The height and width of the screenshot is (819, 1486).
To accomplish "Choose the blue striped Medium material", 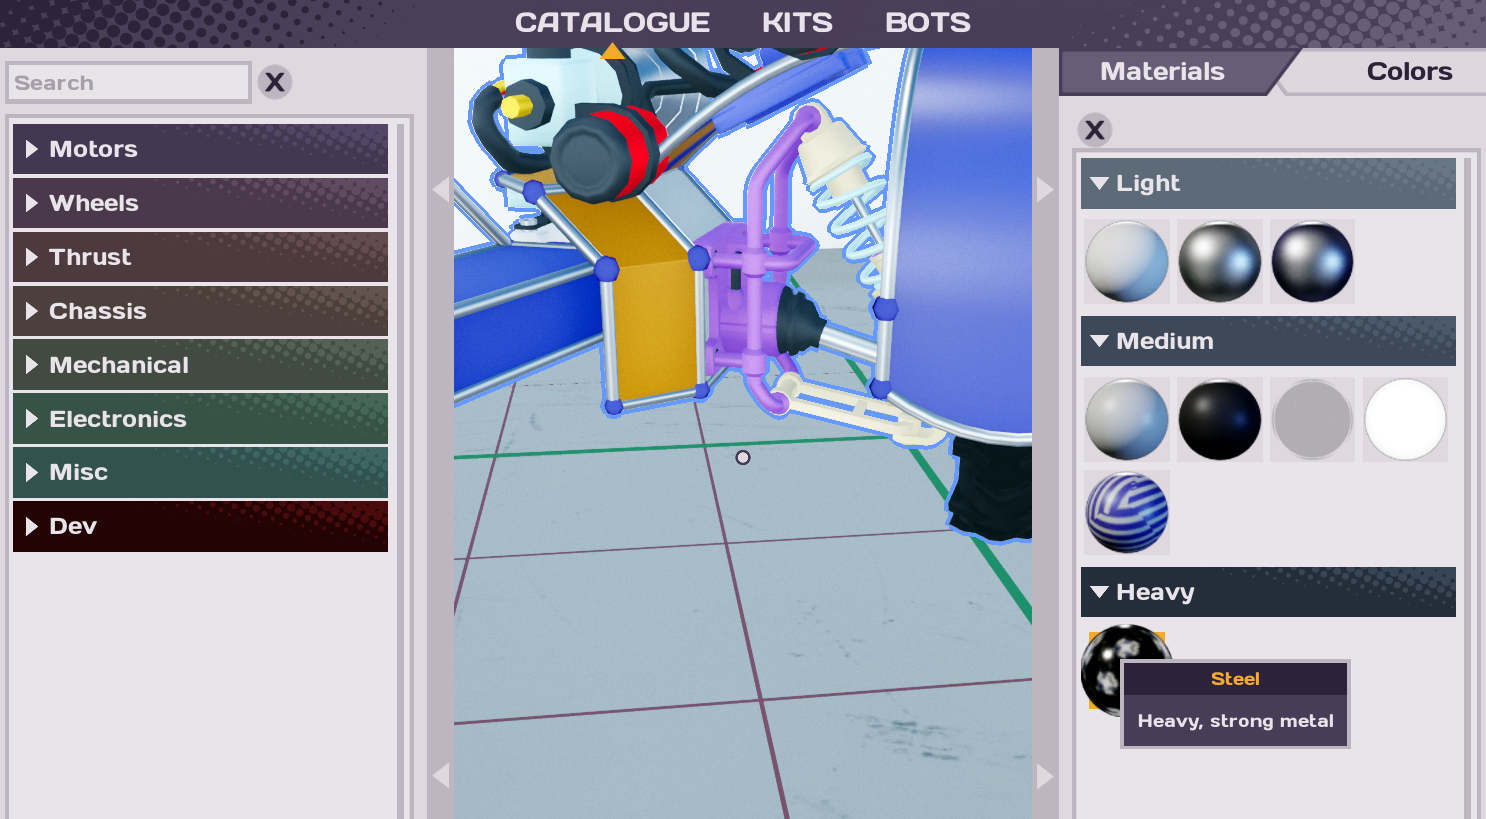I will [1127, 513].
